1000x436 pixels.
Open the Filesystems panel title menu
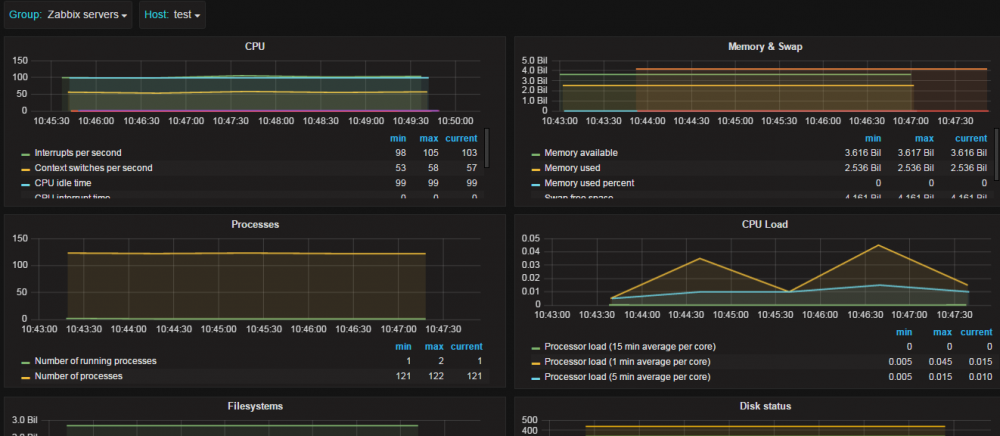coord(255,406)
